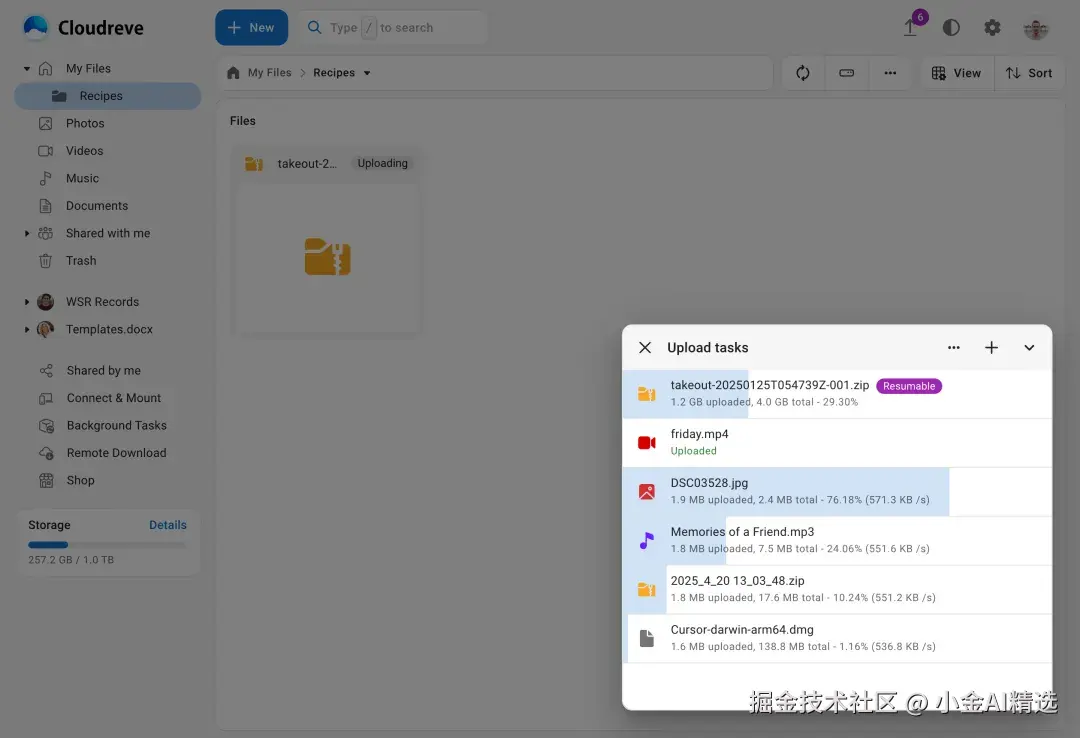Close the Upload tasks panel
This screenshot has height=738, width=1080.
click(x=645, y=348)
